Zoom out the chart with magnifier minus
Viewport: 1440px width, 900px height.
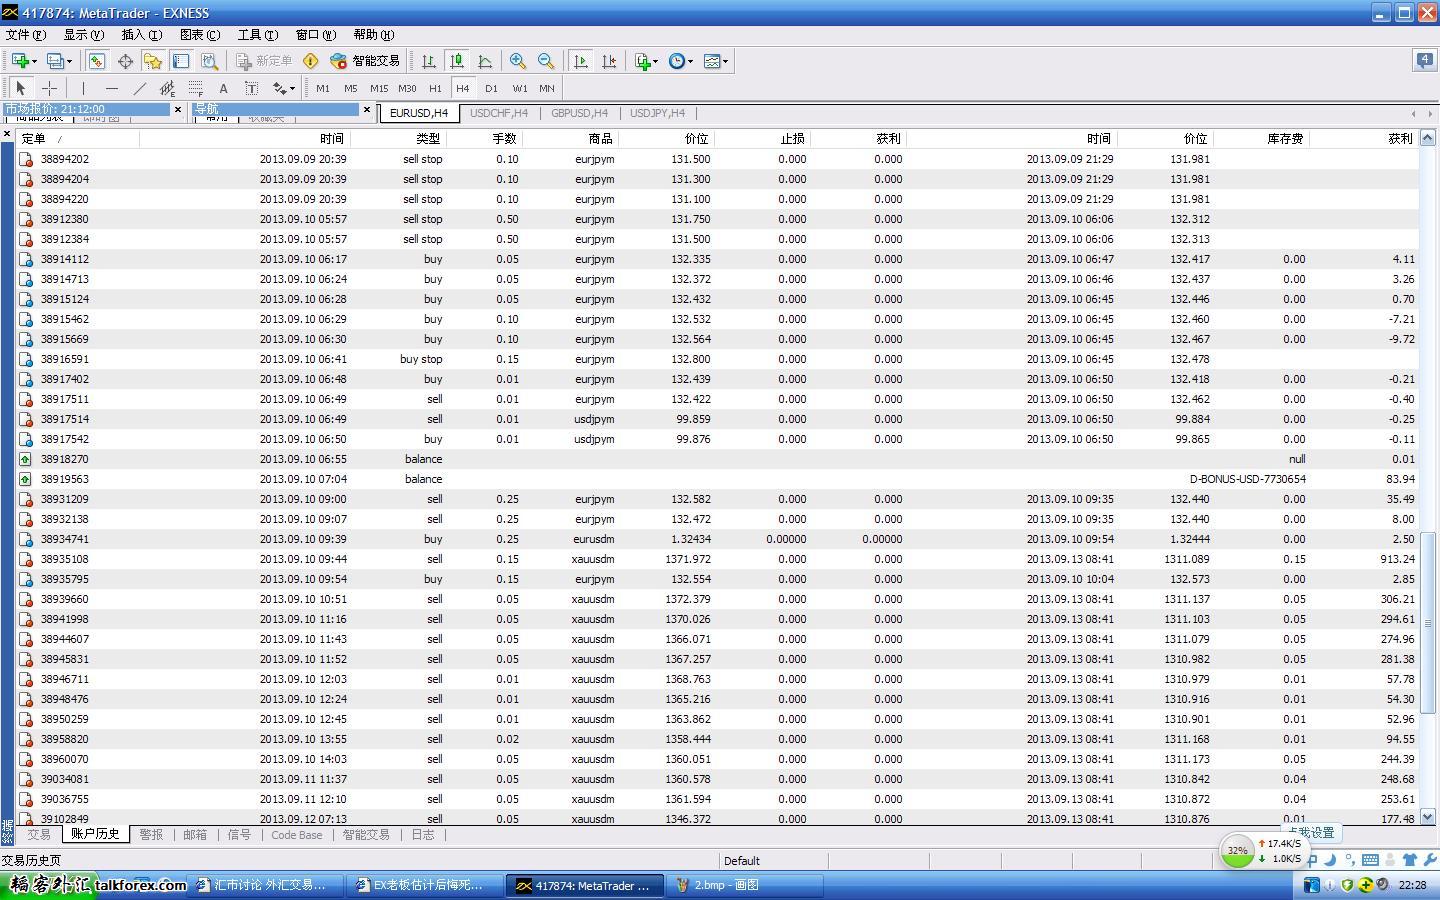[x=546, y=61]
